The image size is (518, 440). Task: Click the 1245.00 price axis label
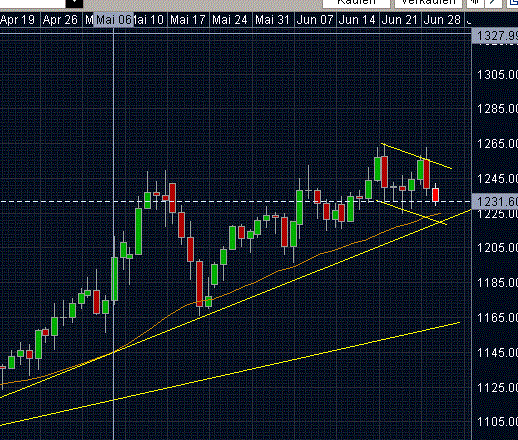click(497, 179)
